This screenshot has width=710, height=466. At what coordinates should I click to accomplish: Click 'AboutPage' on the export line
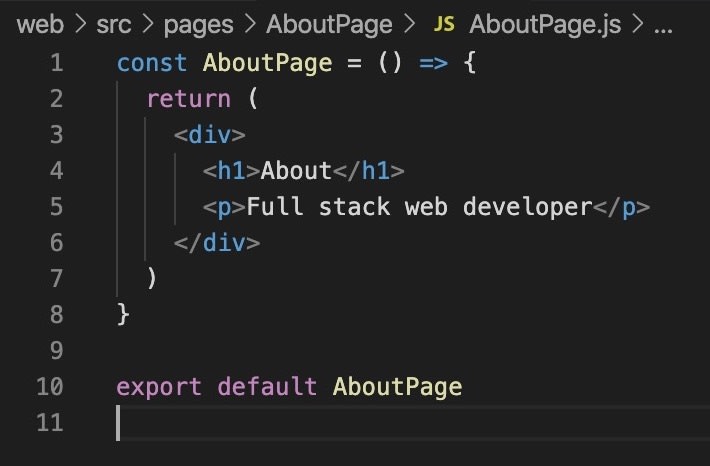coord(398,387)
